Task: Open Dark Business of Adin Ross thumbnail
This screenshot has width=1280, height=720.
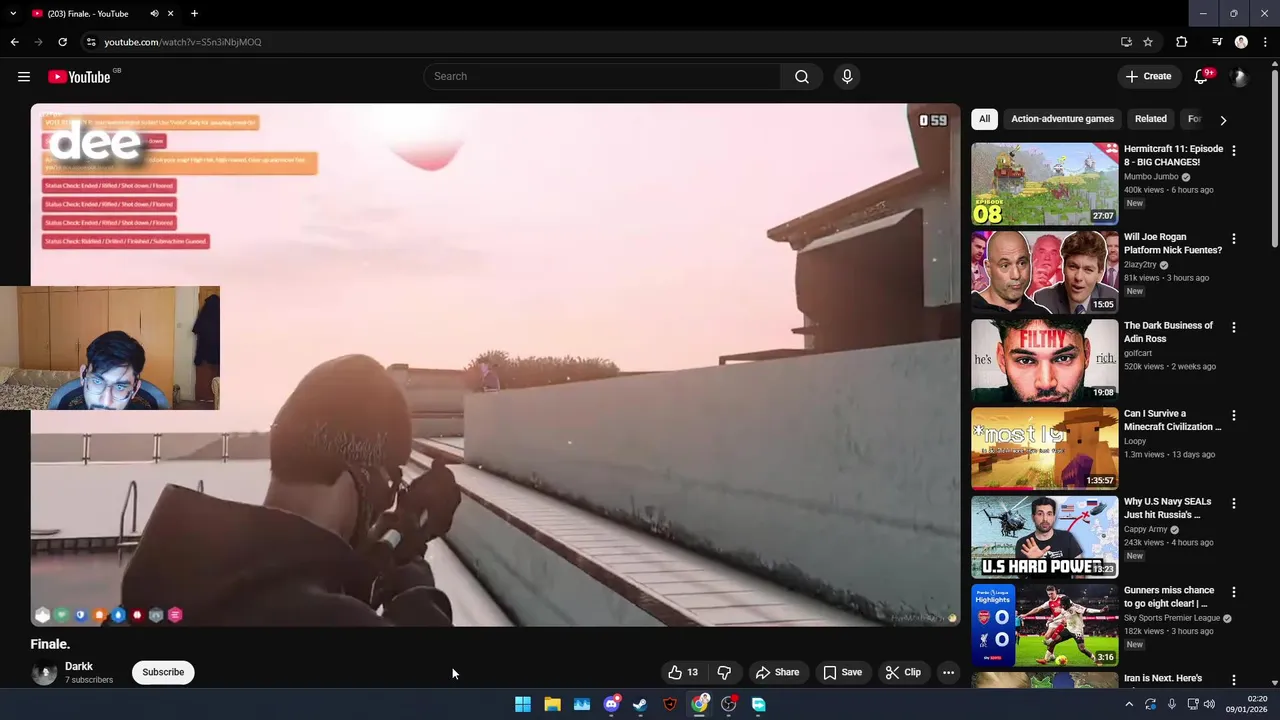Action: coord(1044,360)
